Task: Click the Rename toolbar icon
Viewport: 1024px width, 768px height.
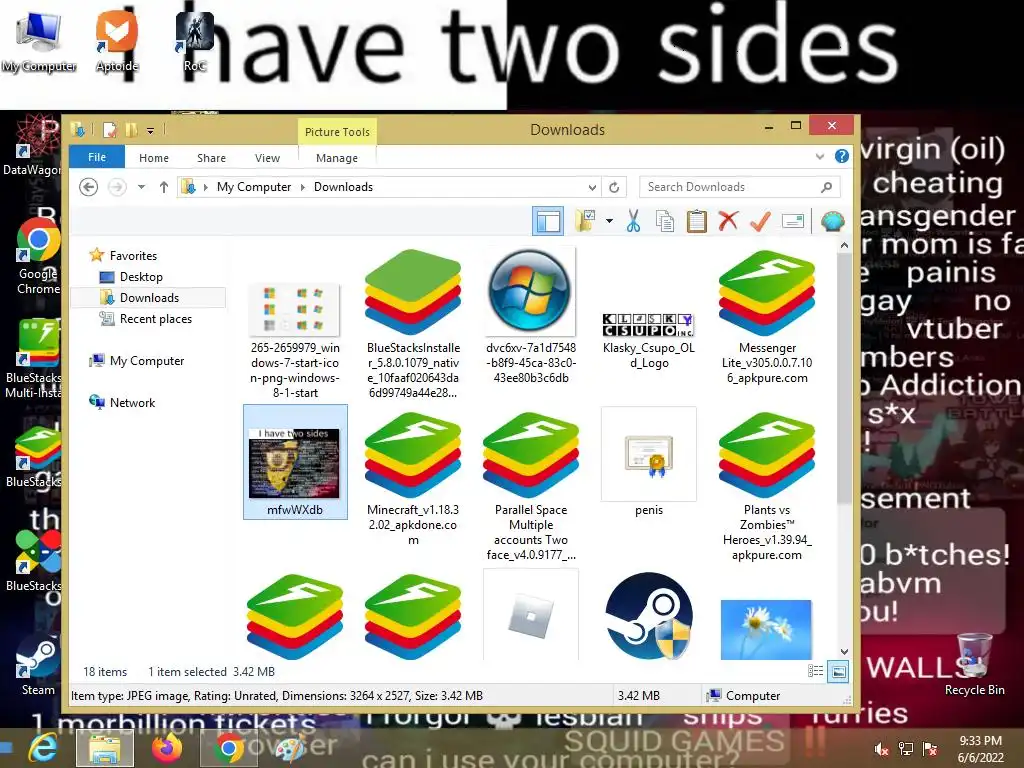Action: 792,221
